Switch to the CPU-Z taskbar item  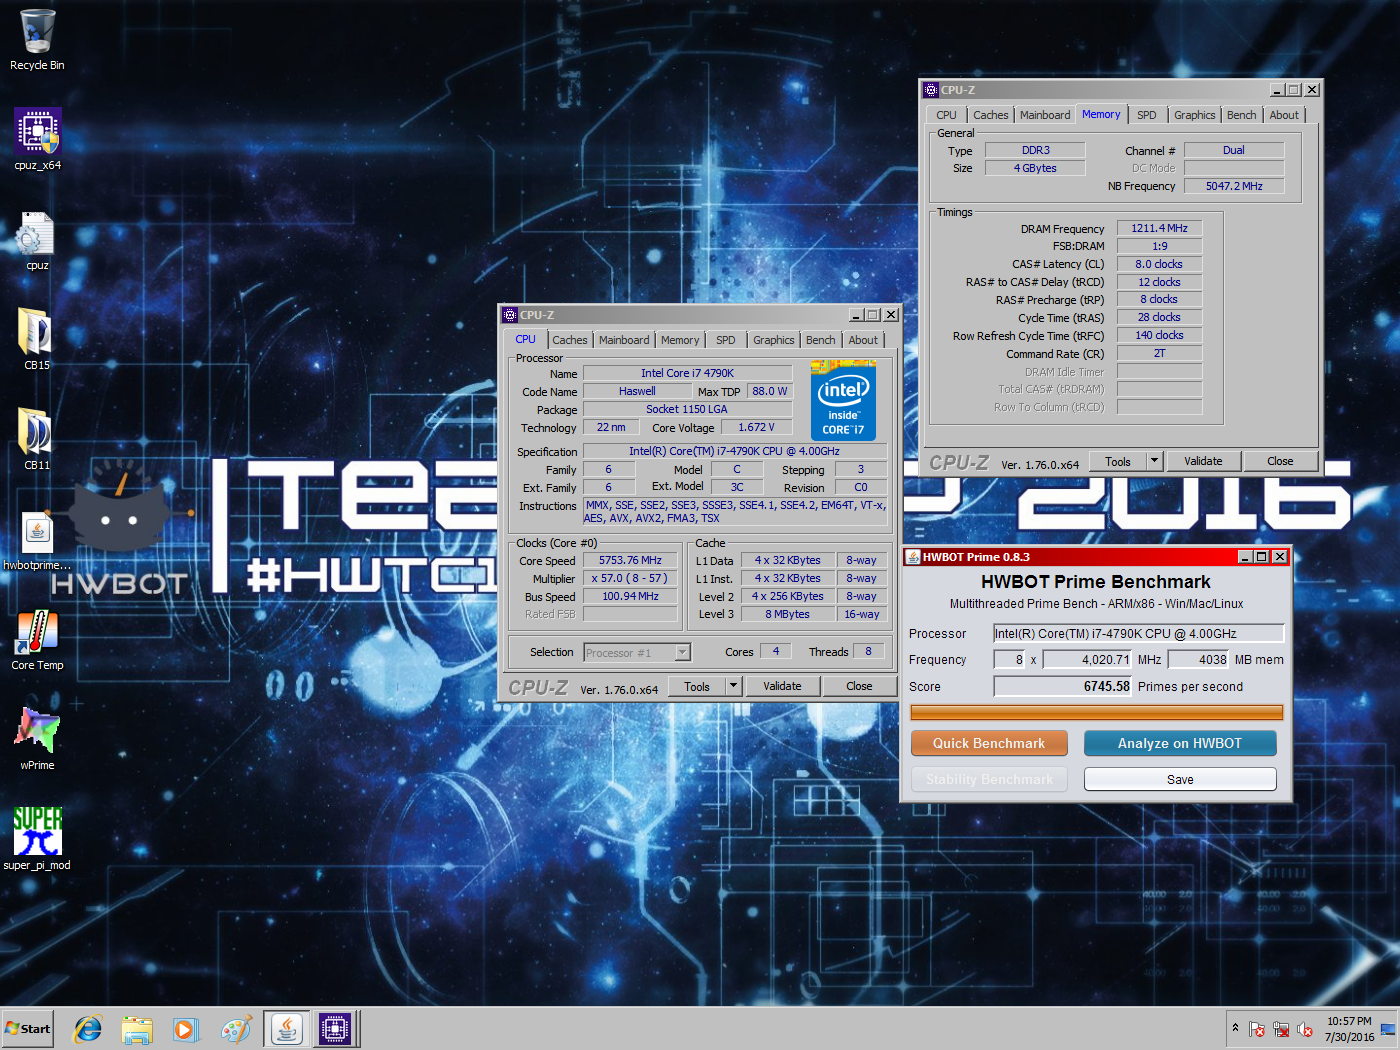tap(335, 1028)
